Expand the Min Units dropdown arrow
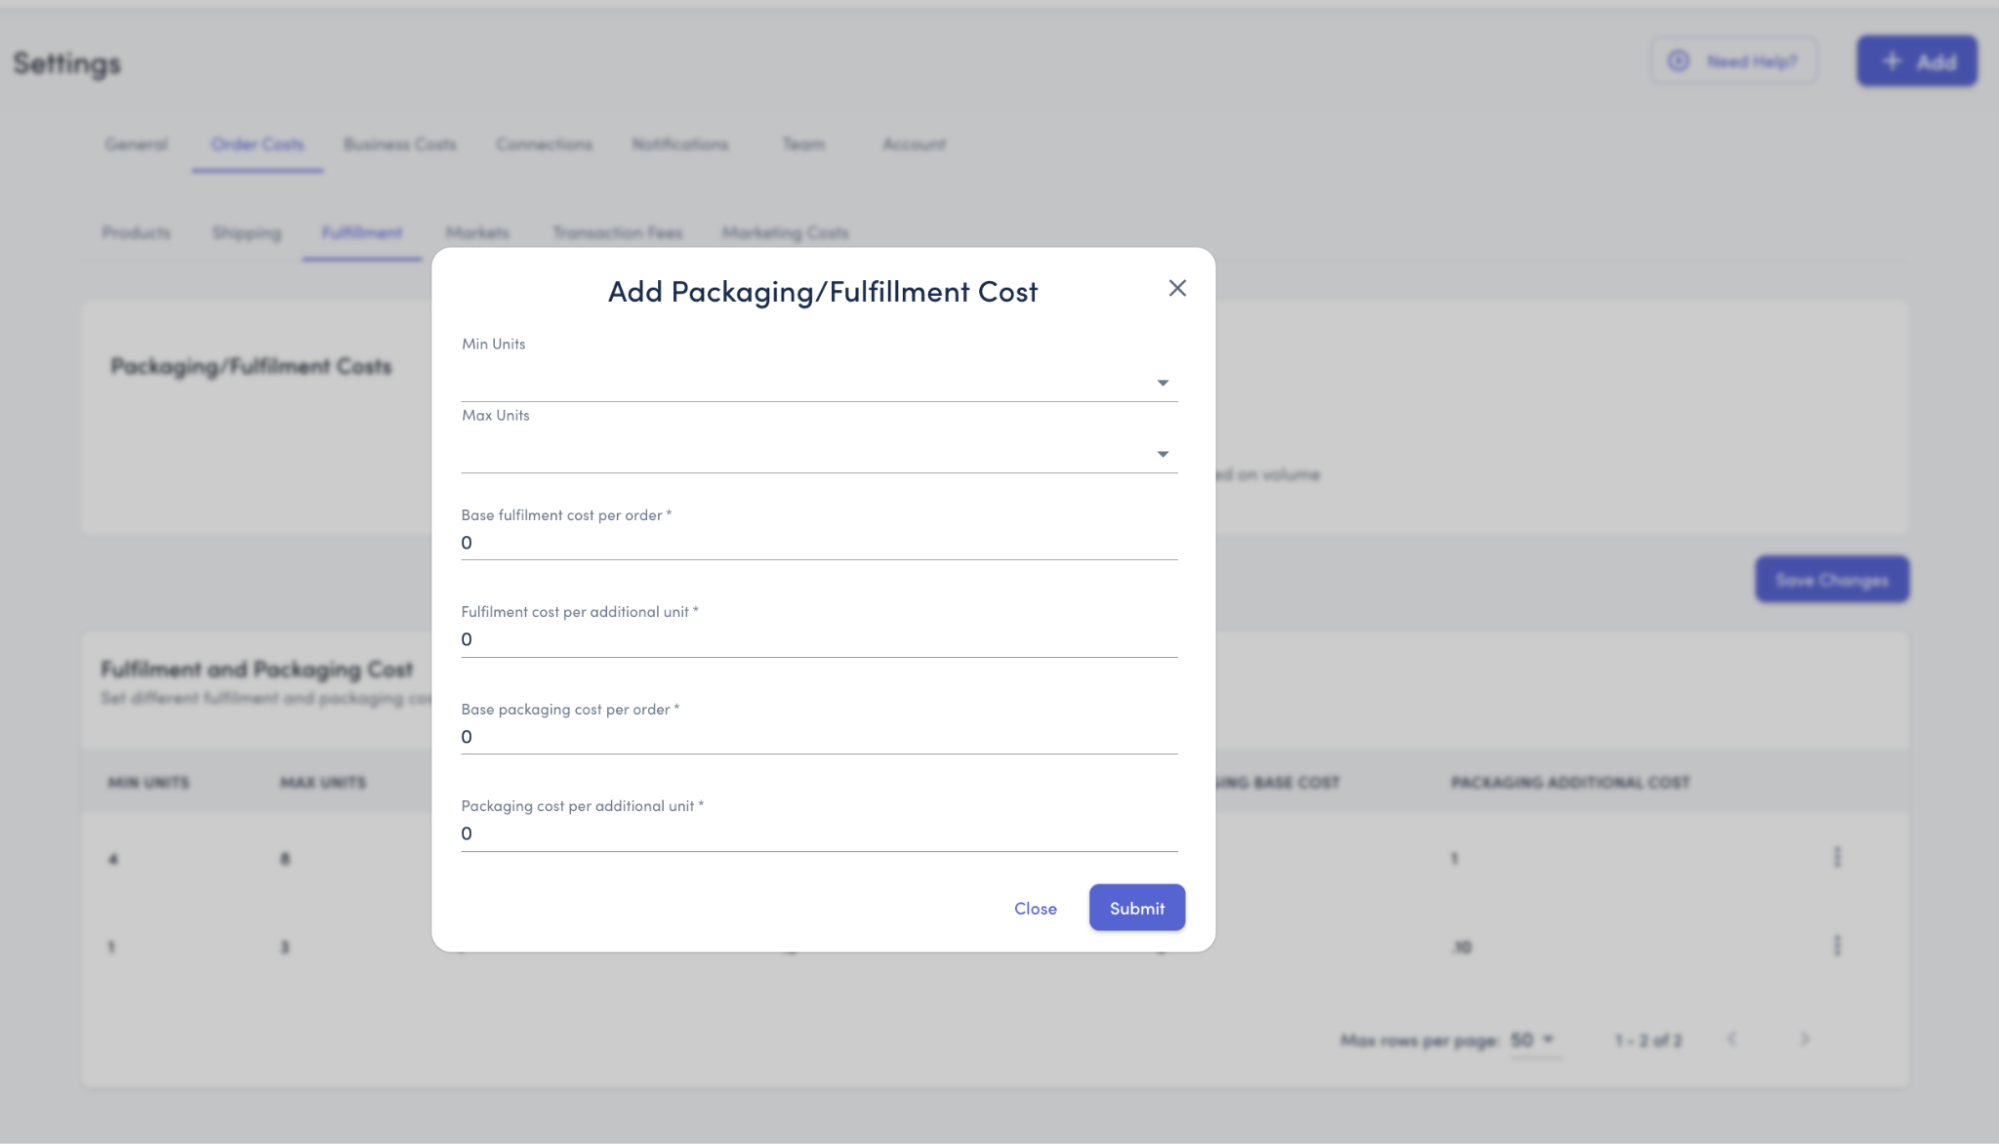 (x=1162, y=383)
